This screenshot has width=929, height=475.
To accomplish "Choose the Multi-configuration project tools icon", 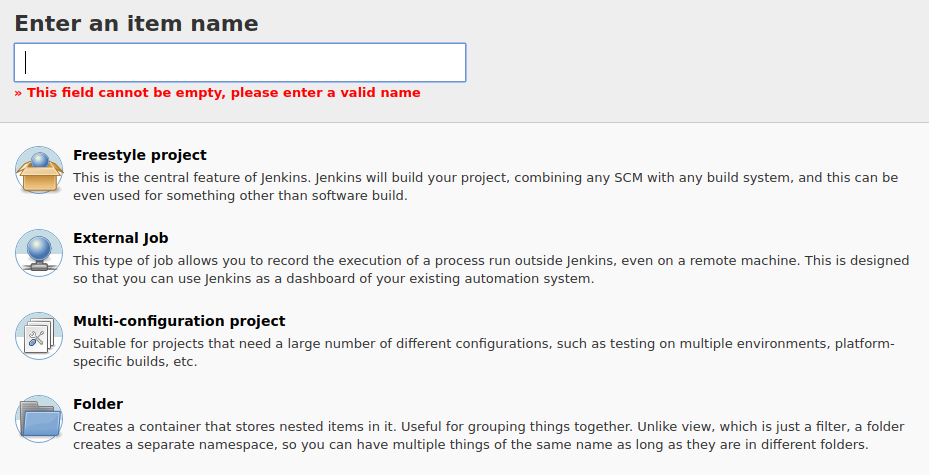I will pyautogui.click(x=39, y=336).
